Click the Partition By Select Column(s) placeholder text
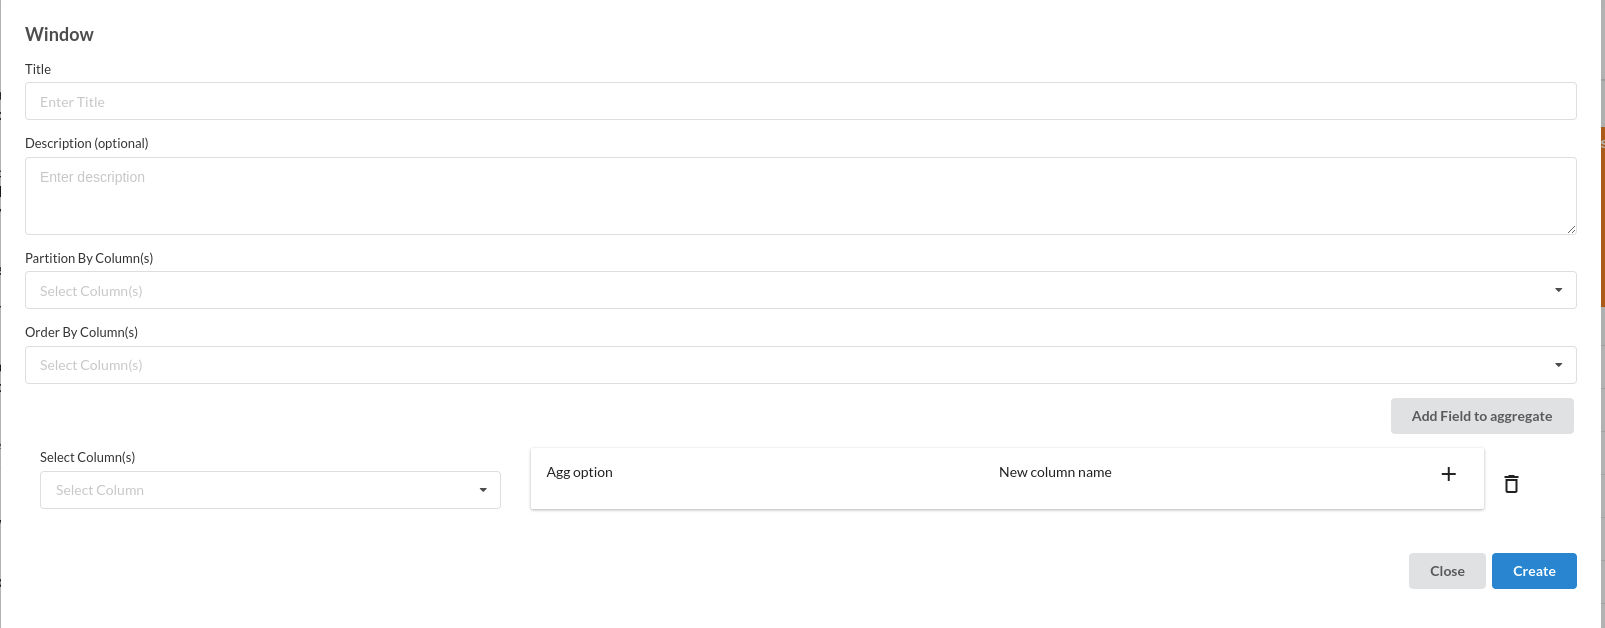The image size is (1605, 628). pyautogui.click(x=91, y=291)
